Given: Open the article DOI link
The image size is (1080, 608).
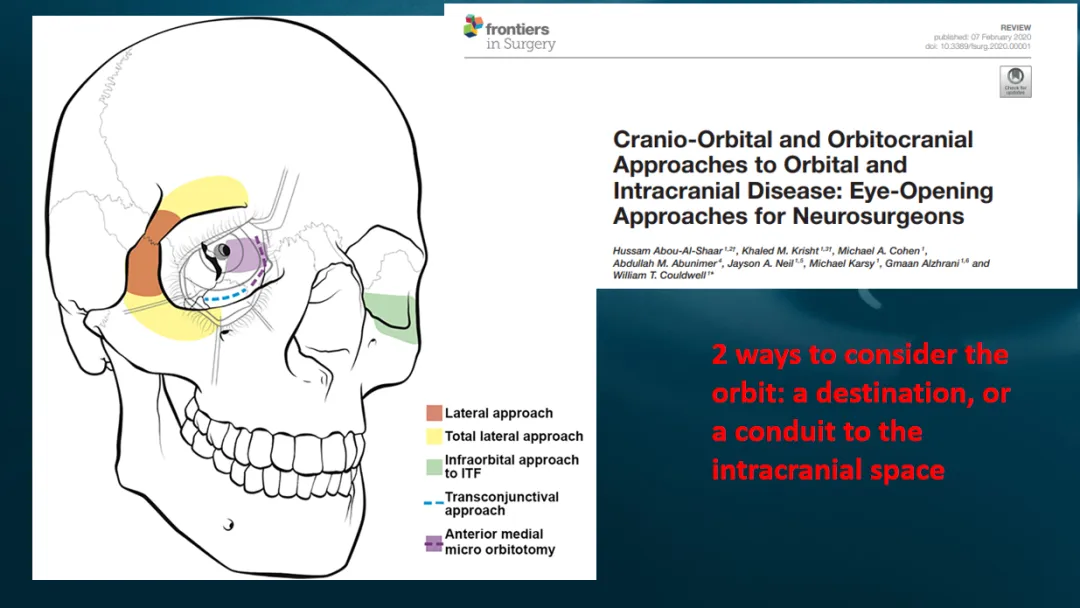Looking at the screenshot, I should pos(981,46).
